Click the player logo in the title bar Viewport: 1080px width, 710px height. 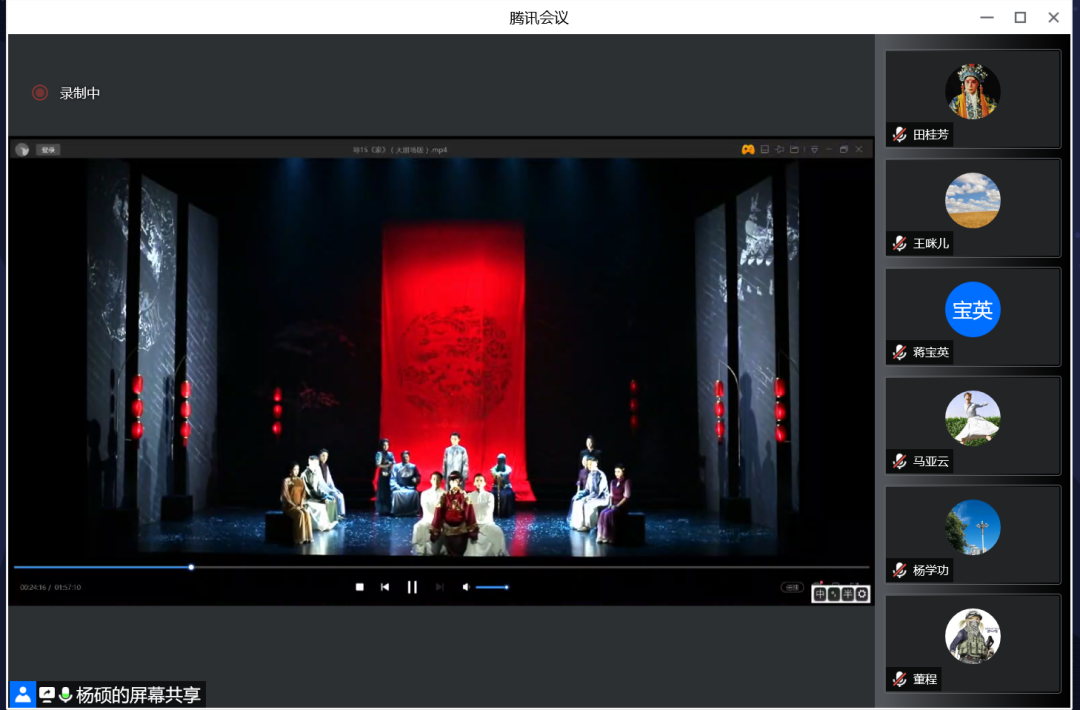point(22,149)
